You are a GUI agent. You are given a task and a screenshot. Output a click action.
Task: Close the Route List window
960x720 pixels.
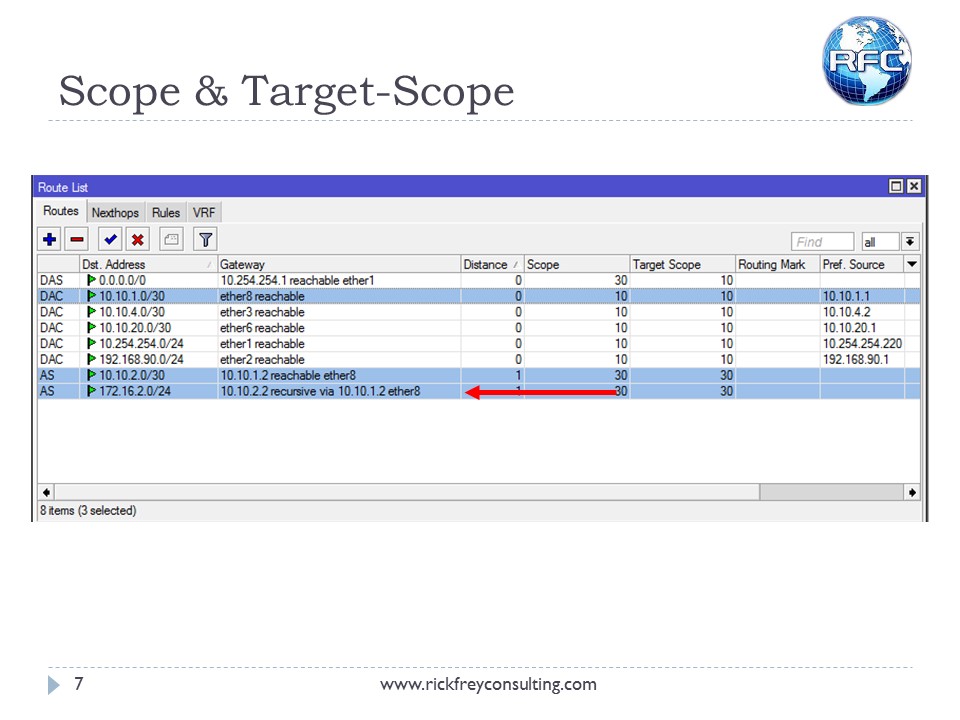coord(913,186)
